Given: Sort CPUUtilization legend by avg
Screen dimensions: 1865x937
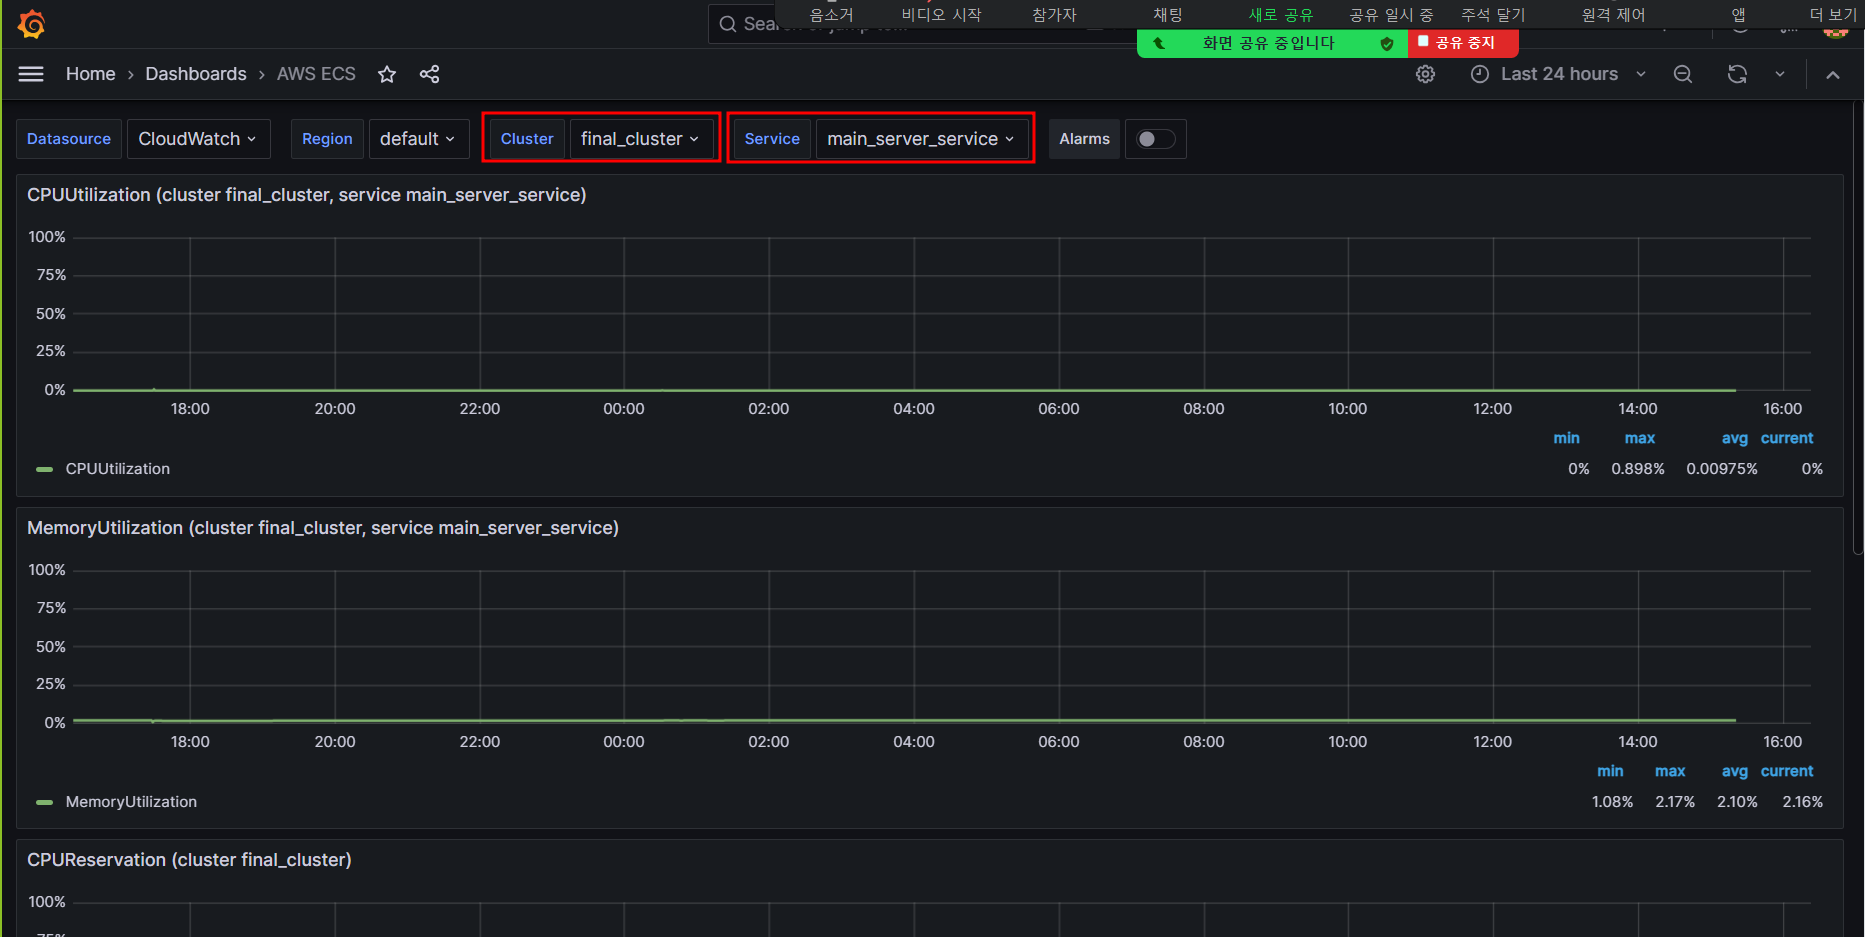Looking at the screenshot, I should (1734, 438).
